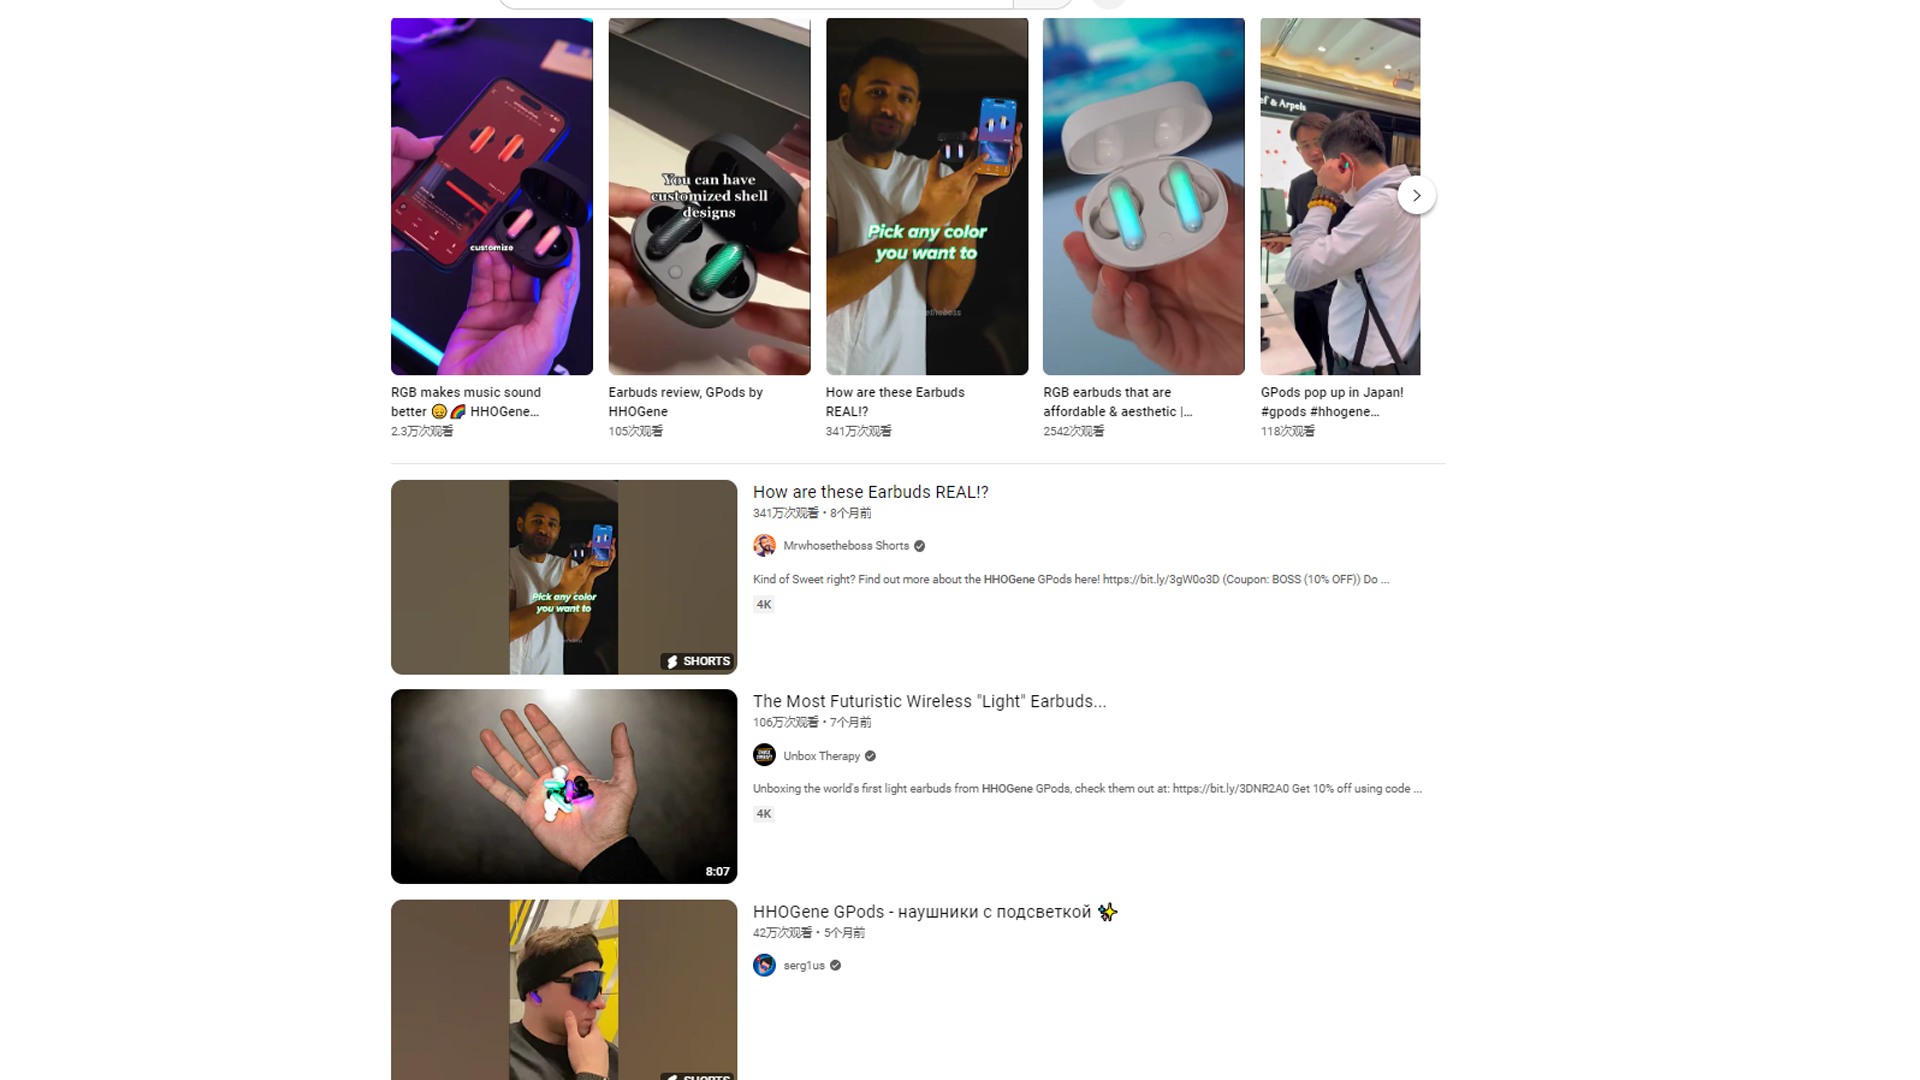
Task: Click the shorts carousel next arrow
Action: click(1416, 195)
